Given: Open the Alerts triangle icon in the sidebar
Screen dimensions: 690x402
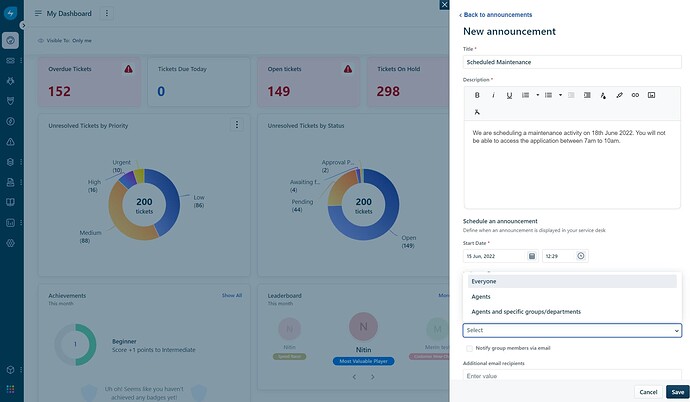Looking at the screenshot, I should [x=10, y=142].
